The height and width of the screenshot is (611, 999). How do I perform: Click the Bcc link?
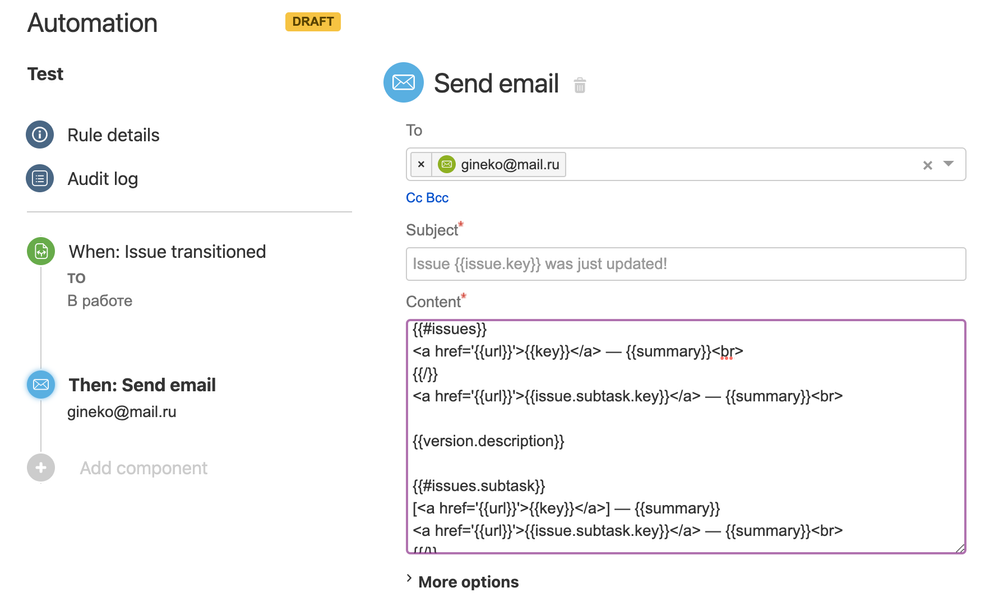pyautogui.click(x=438, y=198)
